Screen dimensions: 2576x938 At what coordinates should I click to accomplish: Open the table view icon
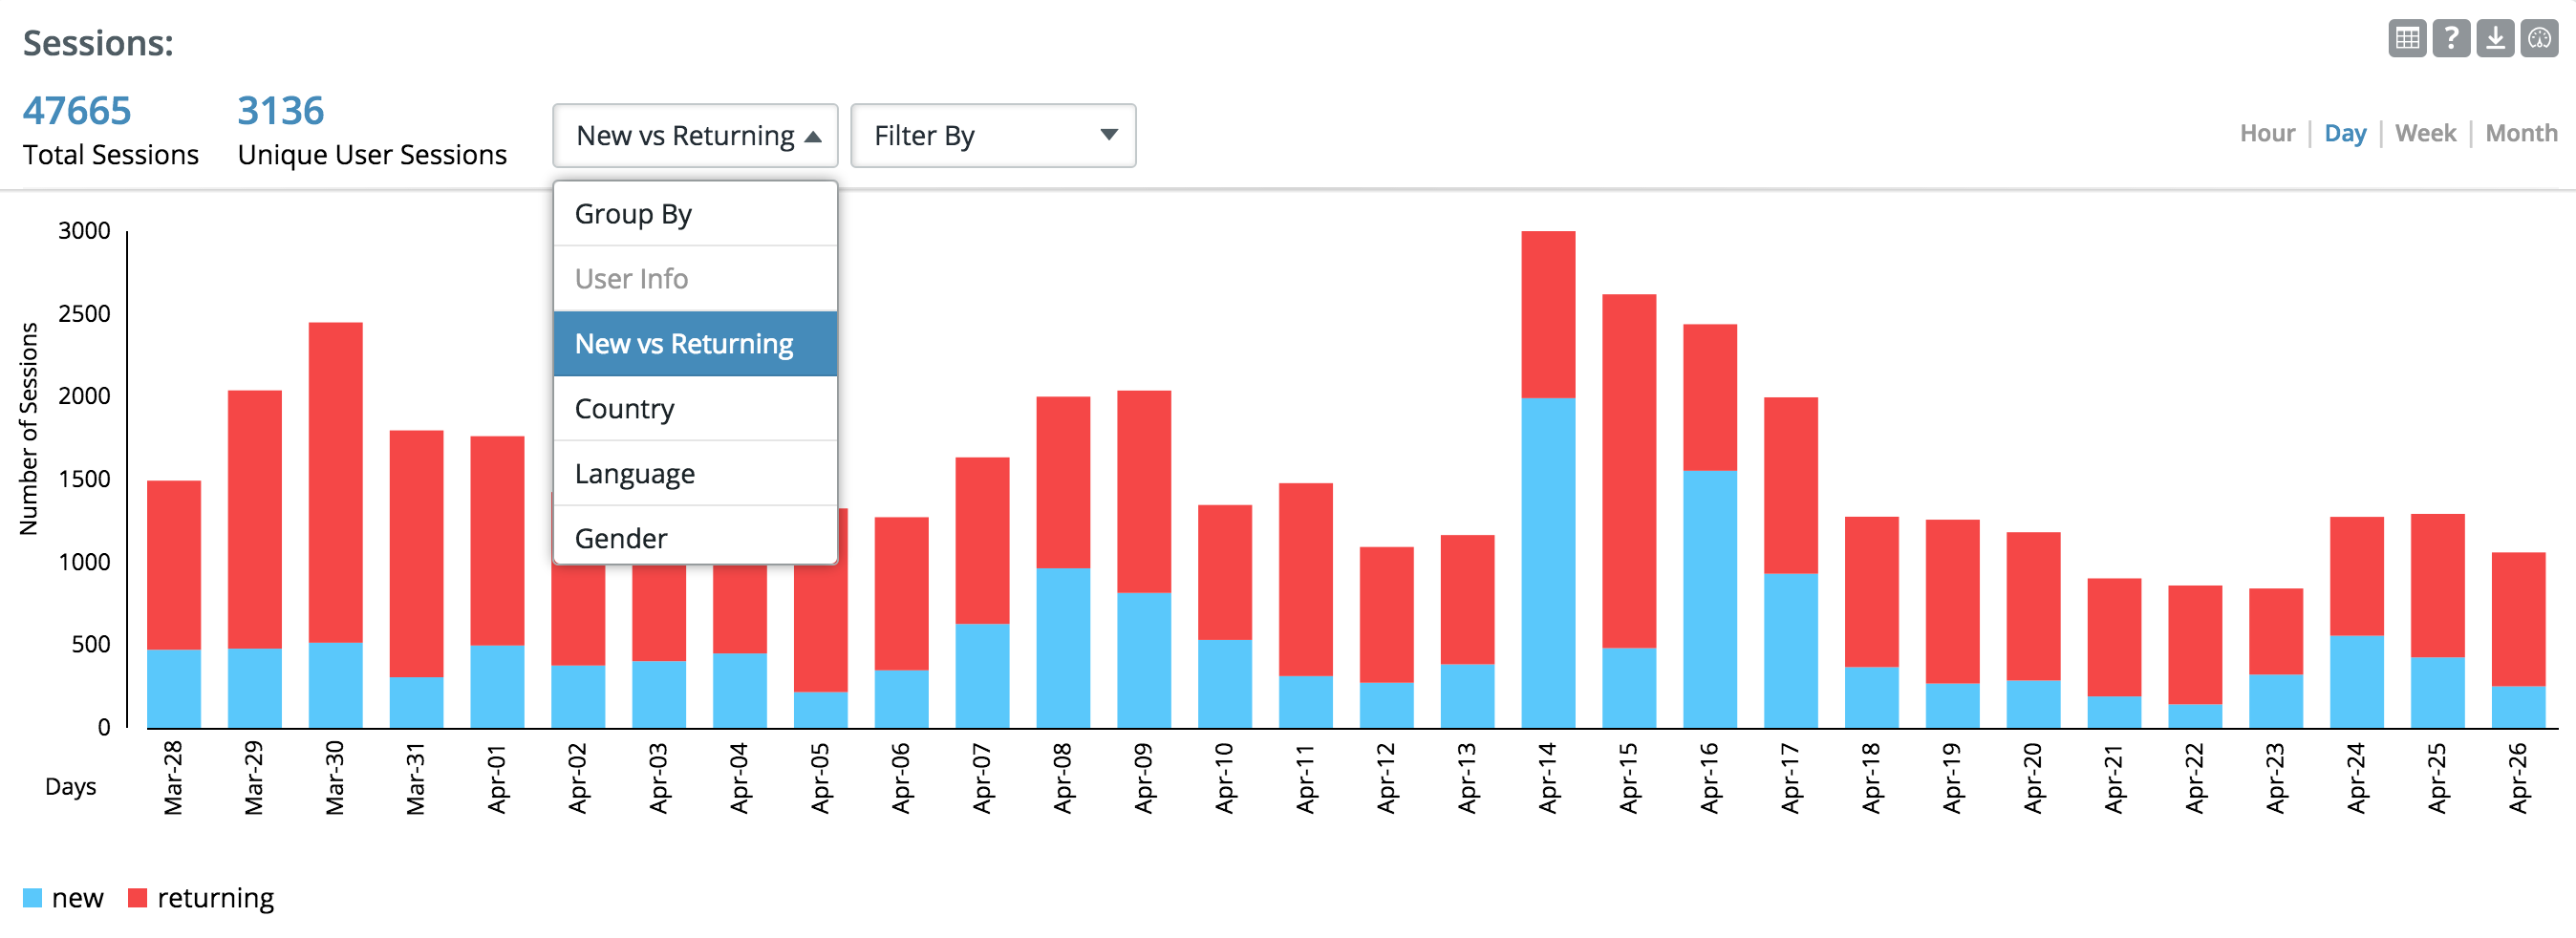click(x=2407, y=38)
